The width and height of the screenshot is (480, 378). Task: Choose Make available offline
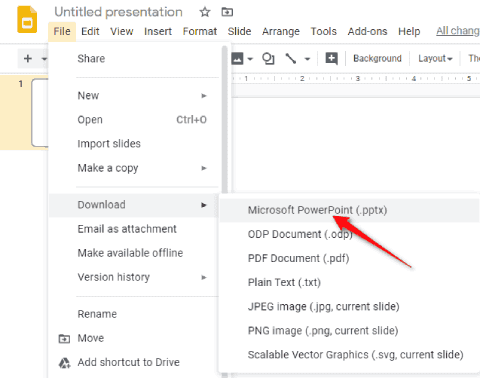tap(133, 253)
